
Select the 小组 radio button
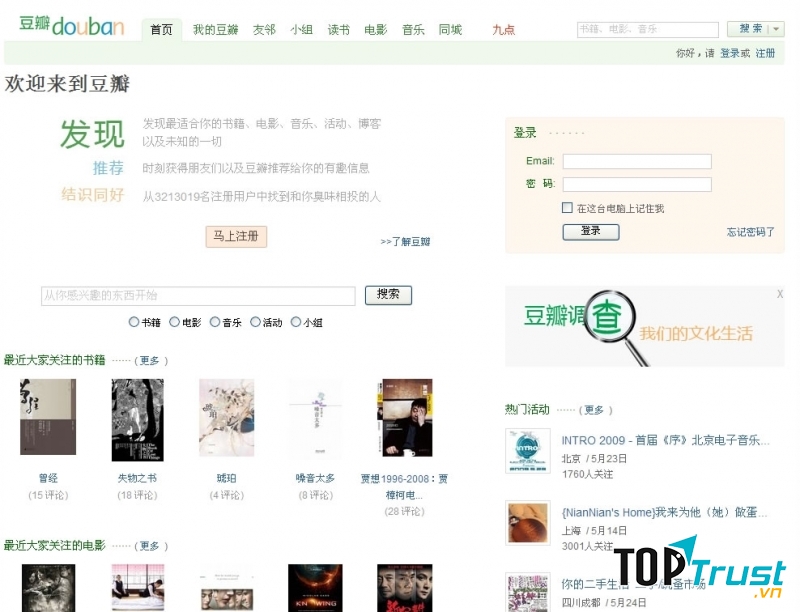[x=293, y=322]
